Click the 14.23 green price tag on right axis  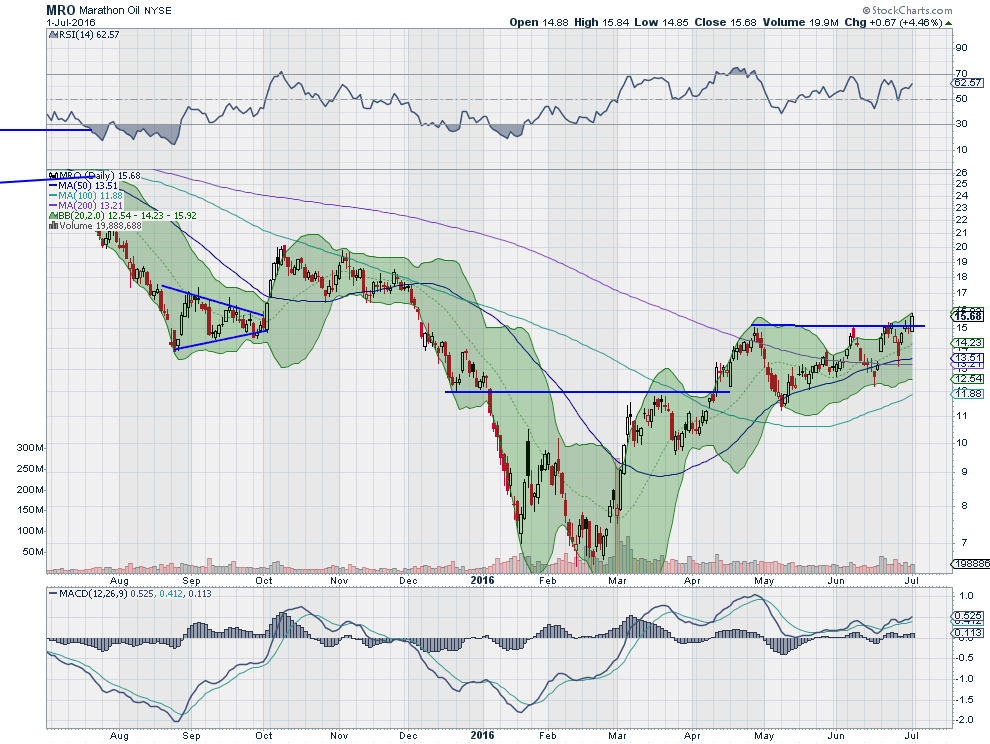pyautogui.click(x=969, y=342)
